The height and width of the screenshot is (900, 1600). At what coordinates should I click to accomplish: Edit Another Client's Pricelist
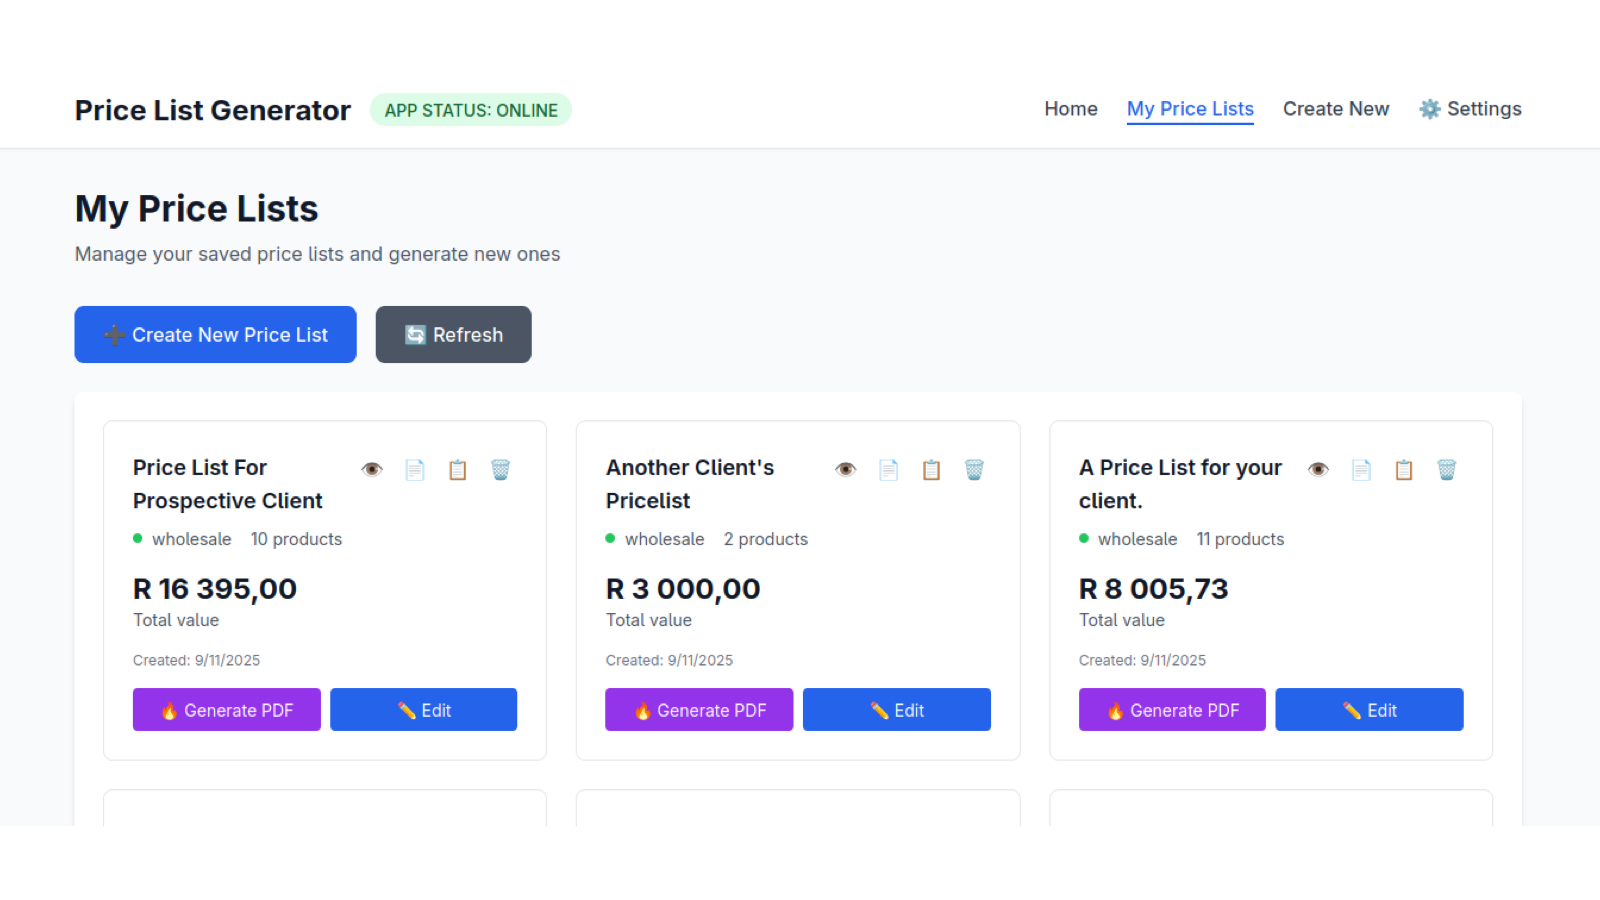click(x=897, y=710)
